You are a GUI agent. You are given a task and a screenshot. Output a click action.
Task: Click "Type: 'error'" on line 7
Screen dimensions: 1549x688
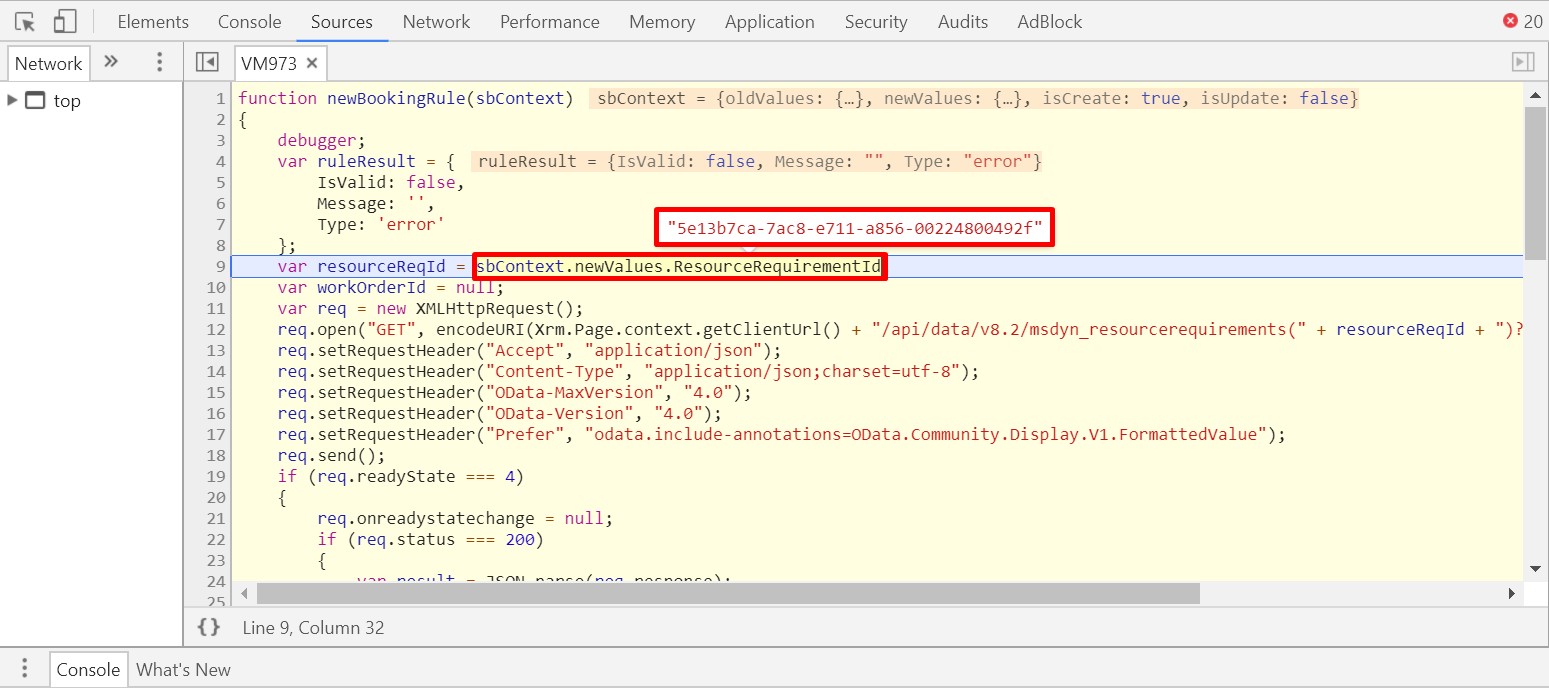(381, 224)
